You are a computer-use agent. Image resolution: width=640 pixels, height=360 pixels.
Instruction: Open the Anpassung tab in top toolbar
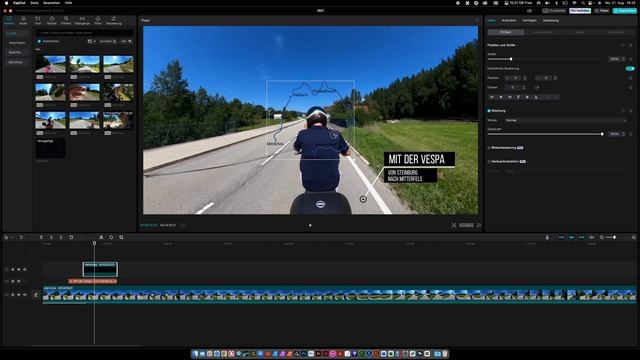(x=114, y=20)
